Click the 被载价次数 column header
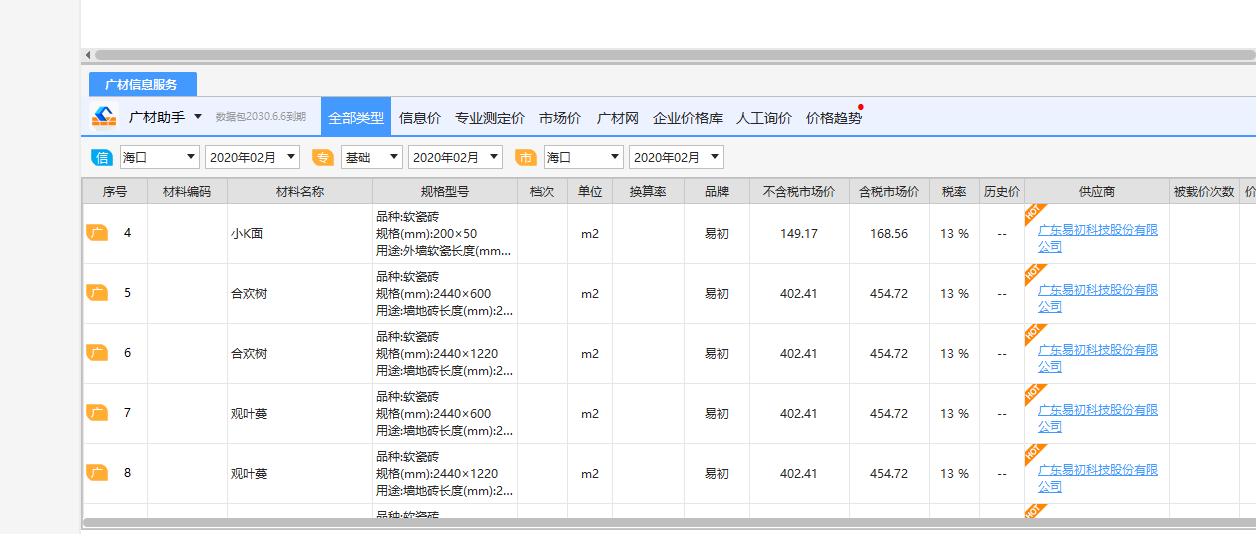Viewport: 1256px width, 534px height. click(x=1205, y=191)
